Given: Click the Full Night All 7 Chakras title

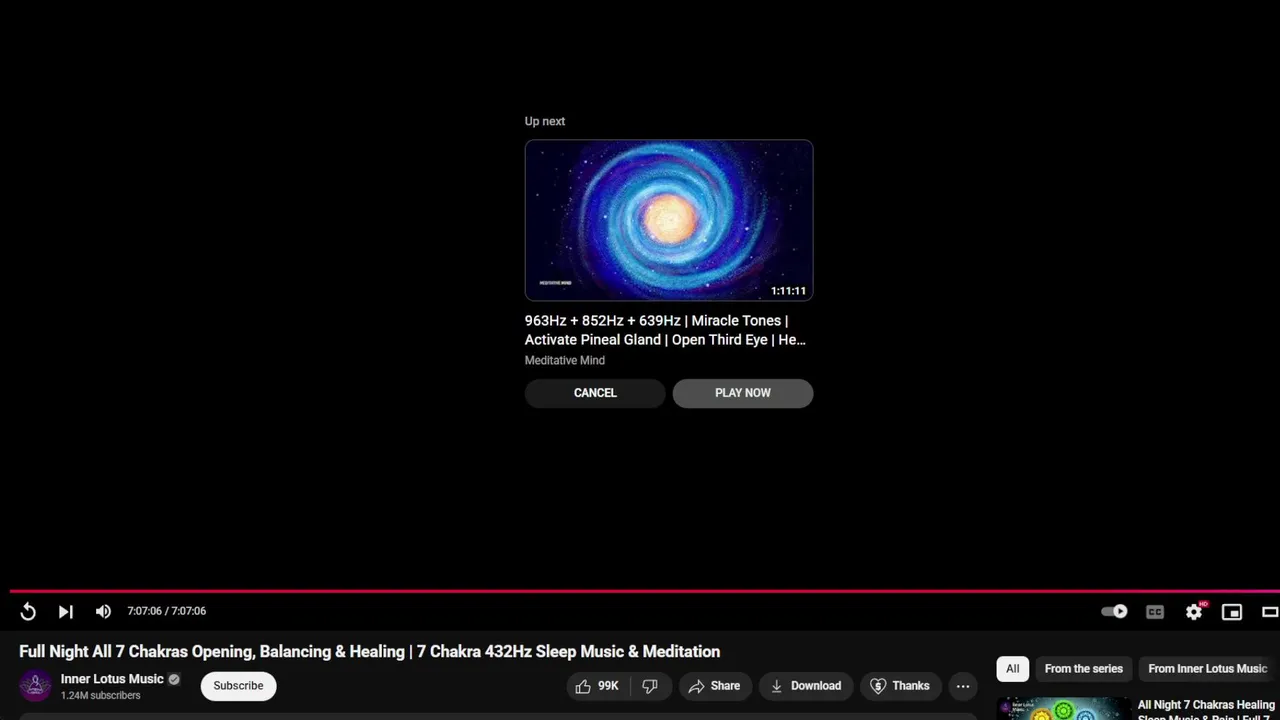Looking at the screenshot, I should point(369,652).
